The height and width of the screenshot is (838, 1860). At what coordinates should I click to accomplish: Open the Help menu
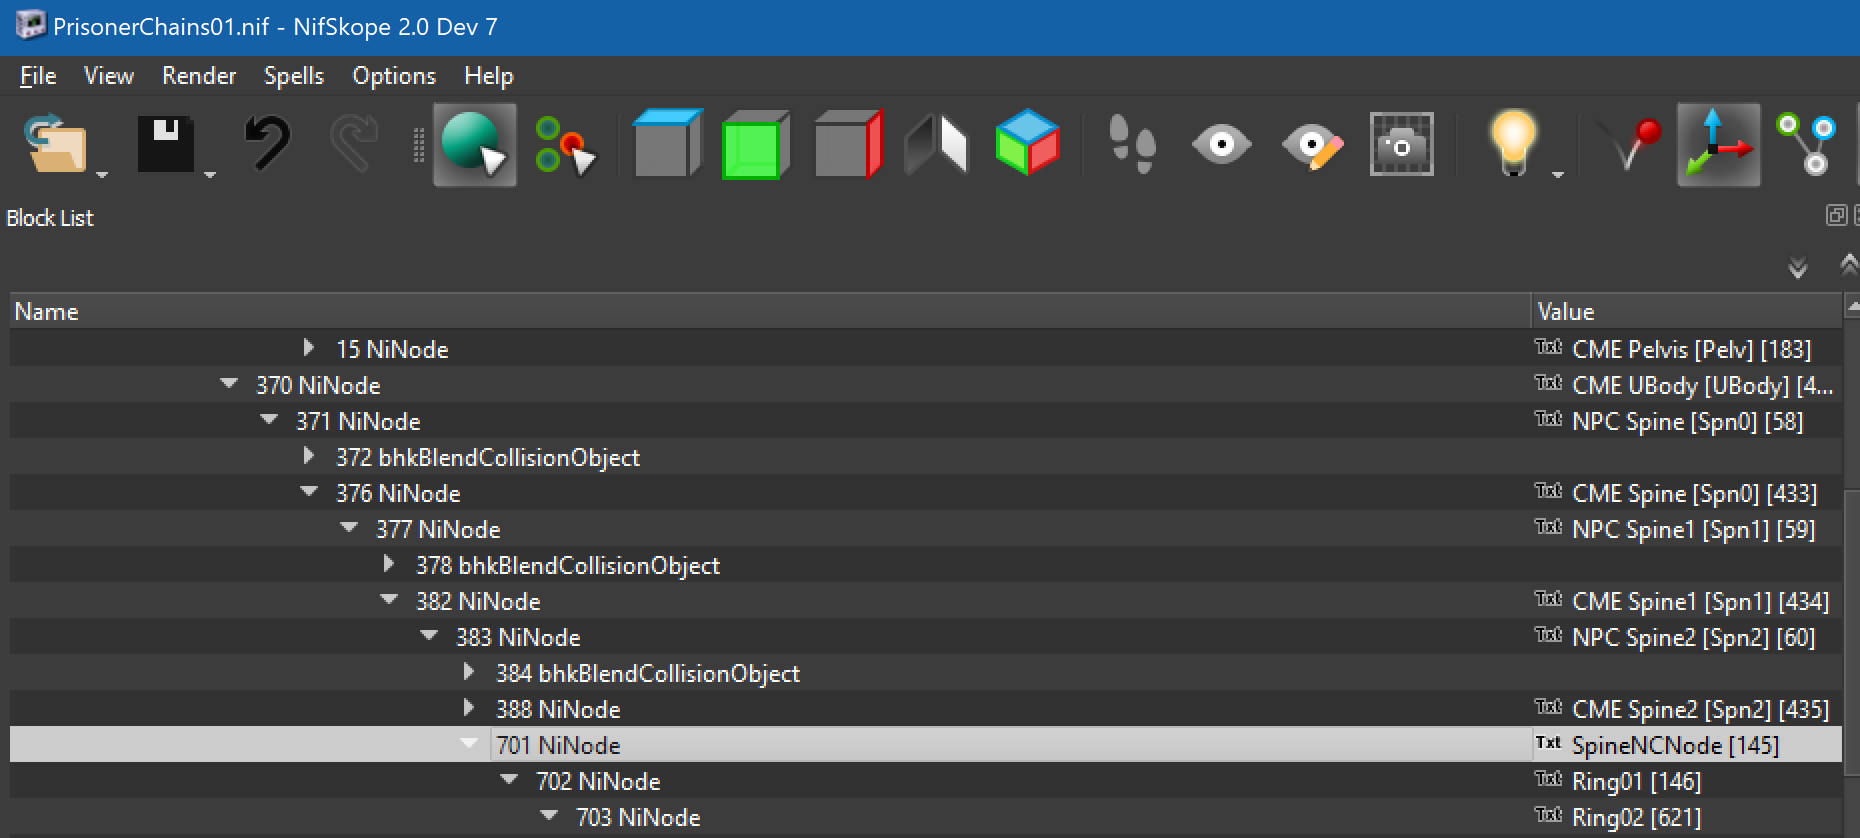(x=489, y=76)
